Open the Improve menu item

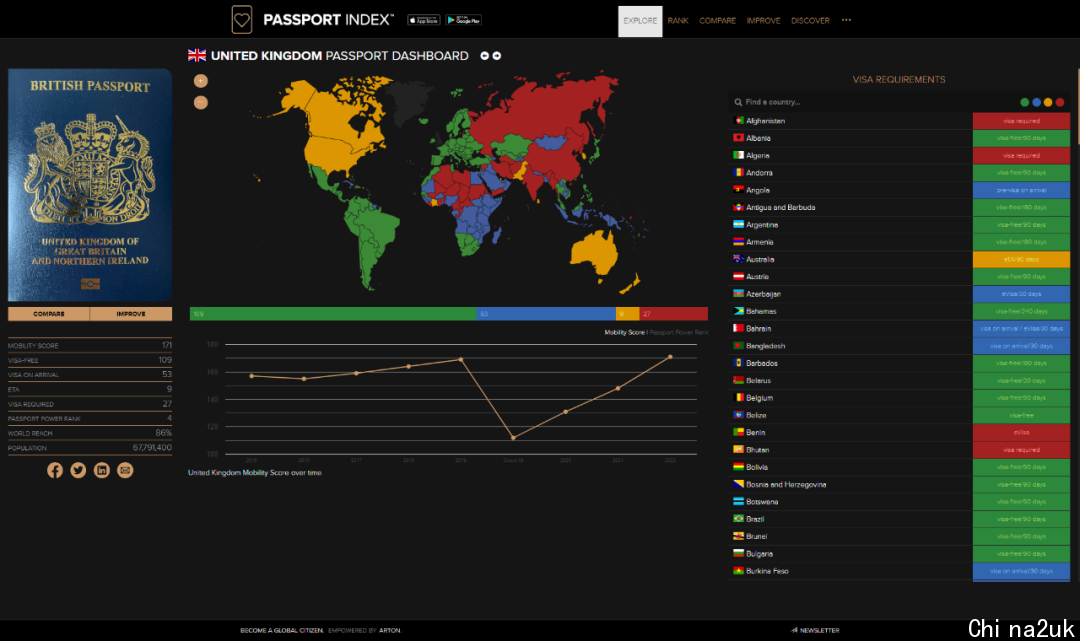tap(763, 21)
